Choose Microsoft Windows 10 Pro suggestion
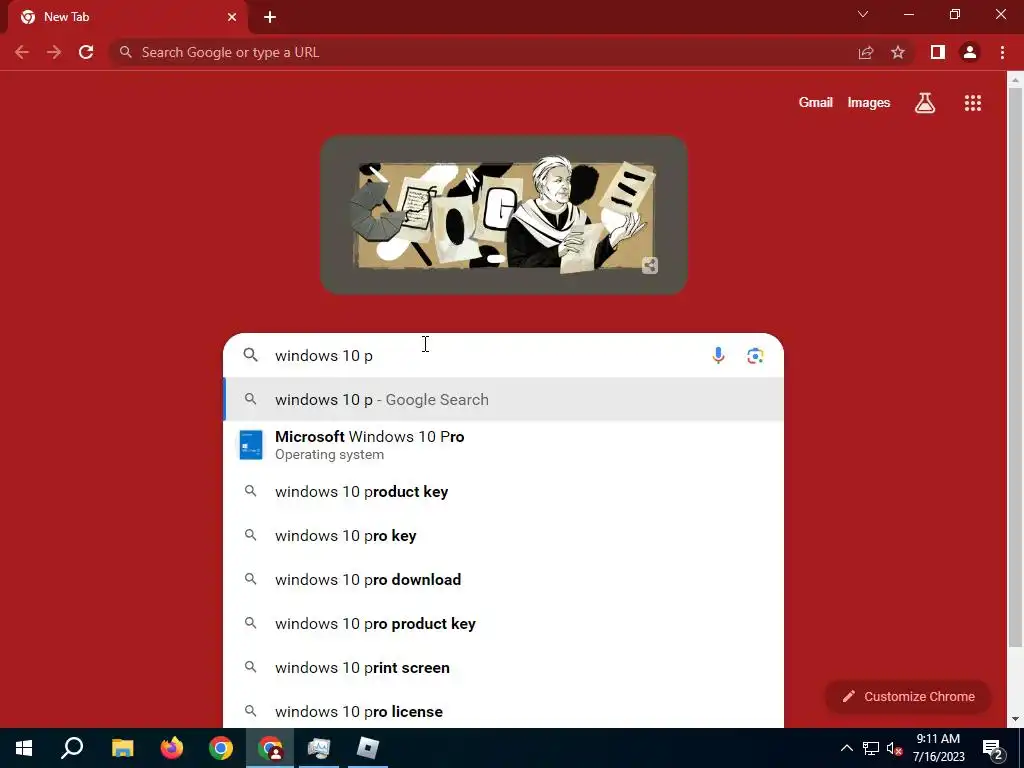The image size is (1024, 768). 504,445
